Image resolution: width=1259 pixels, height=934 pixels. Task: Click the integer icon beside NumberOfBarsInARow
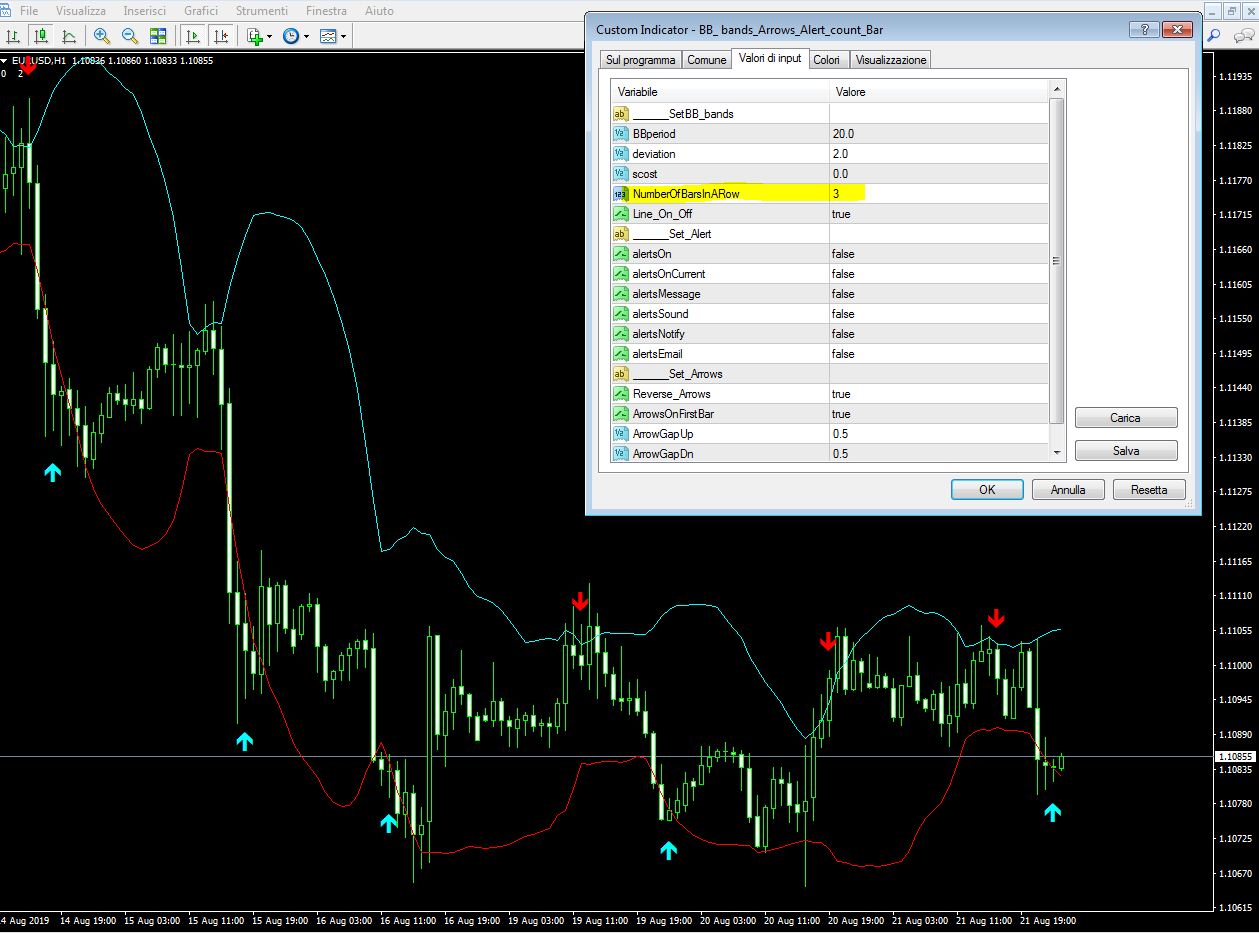pos(620,194)
